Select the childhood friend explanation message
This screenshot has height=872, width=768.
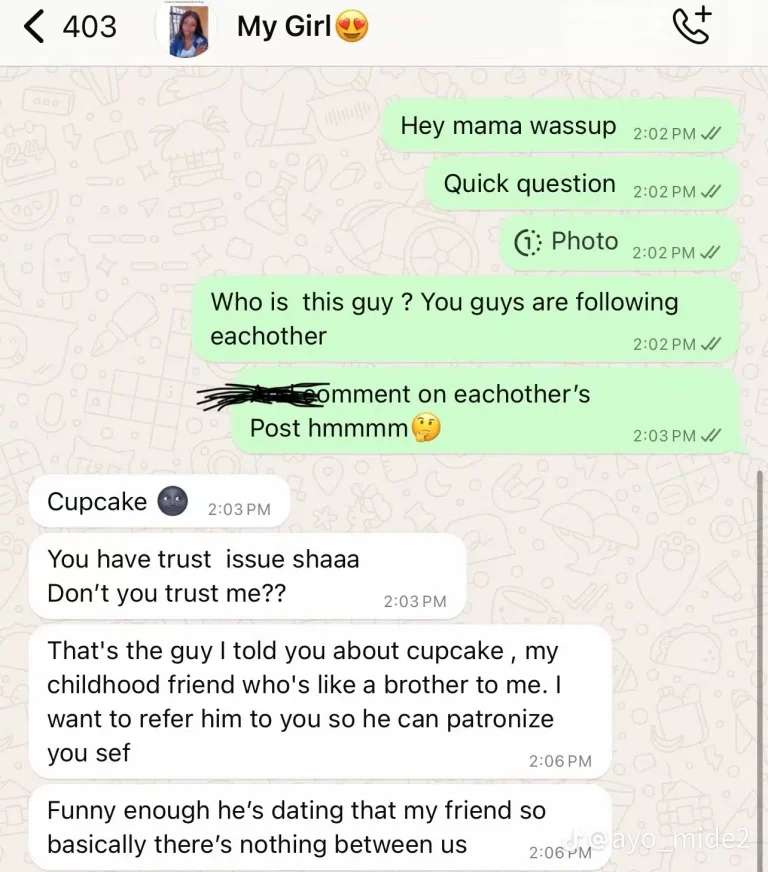(x=320, y=702)
